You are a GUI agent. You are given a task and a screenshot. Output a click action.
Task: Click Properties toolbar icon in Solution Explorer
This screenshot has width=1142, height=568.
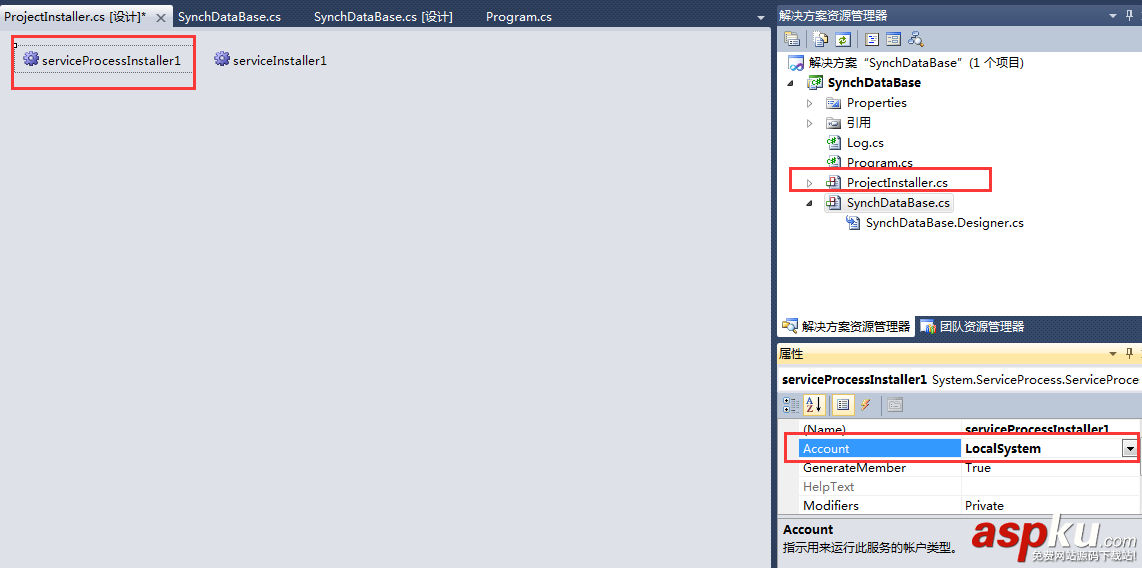point(792,39)
